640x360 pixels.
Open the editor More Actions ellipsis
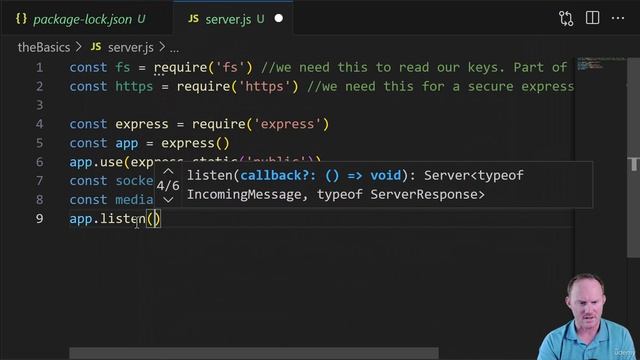pyautogui.click(x=618, y=18)
